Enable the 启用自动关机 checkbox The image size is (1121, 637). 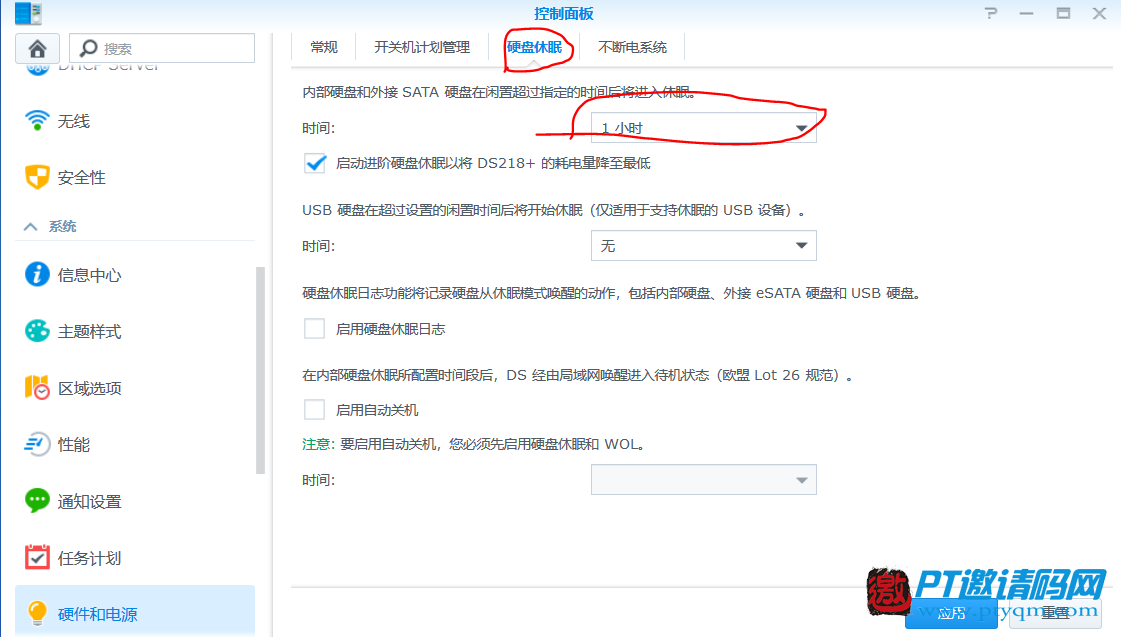(x=315, y=410)
